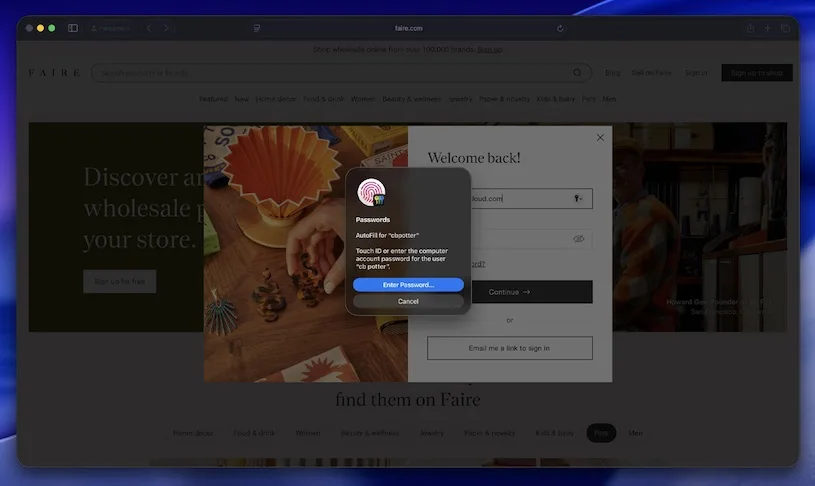This screenshot has width=815, height=486.
Task: Click the Sign up link in top banner
Action: pyautogui.click(x=490, y=49)
